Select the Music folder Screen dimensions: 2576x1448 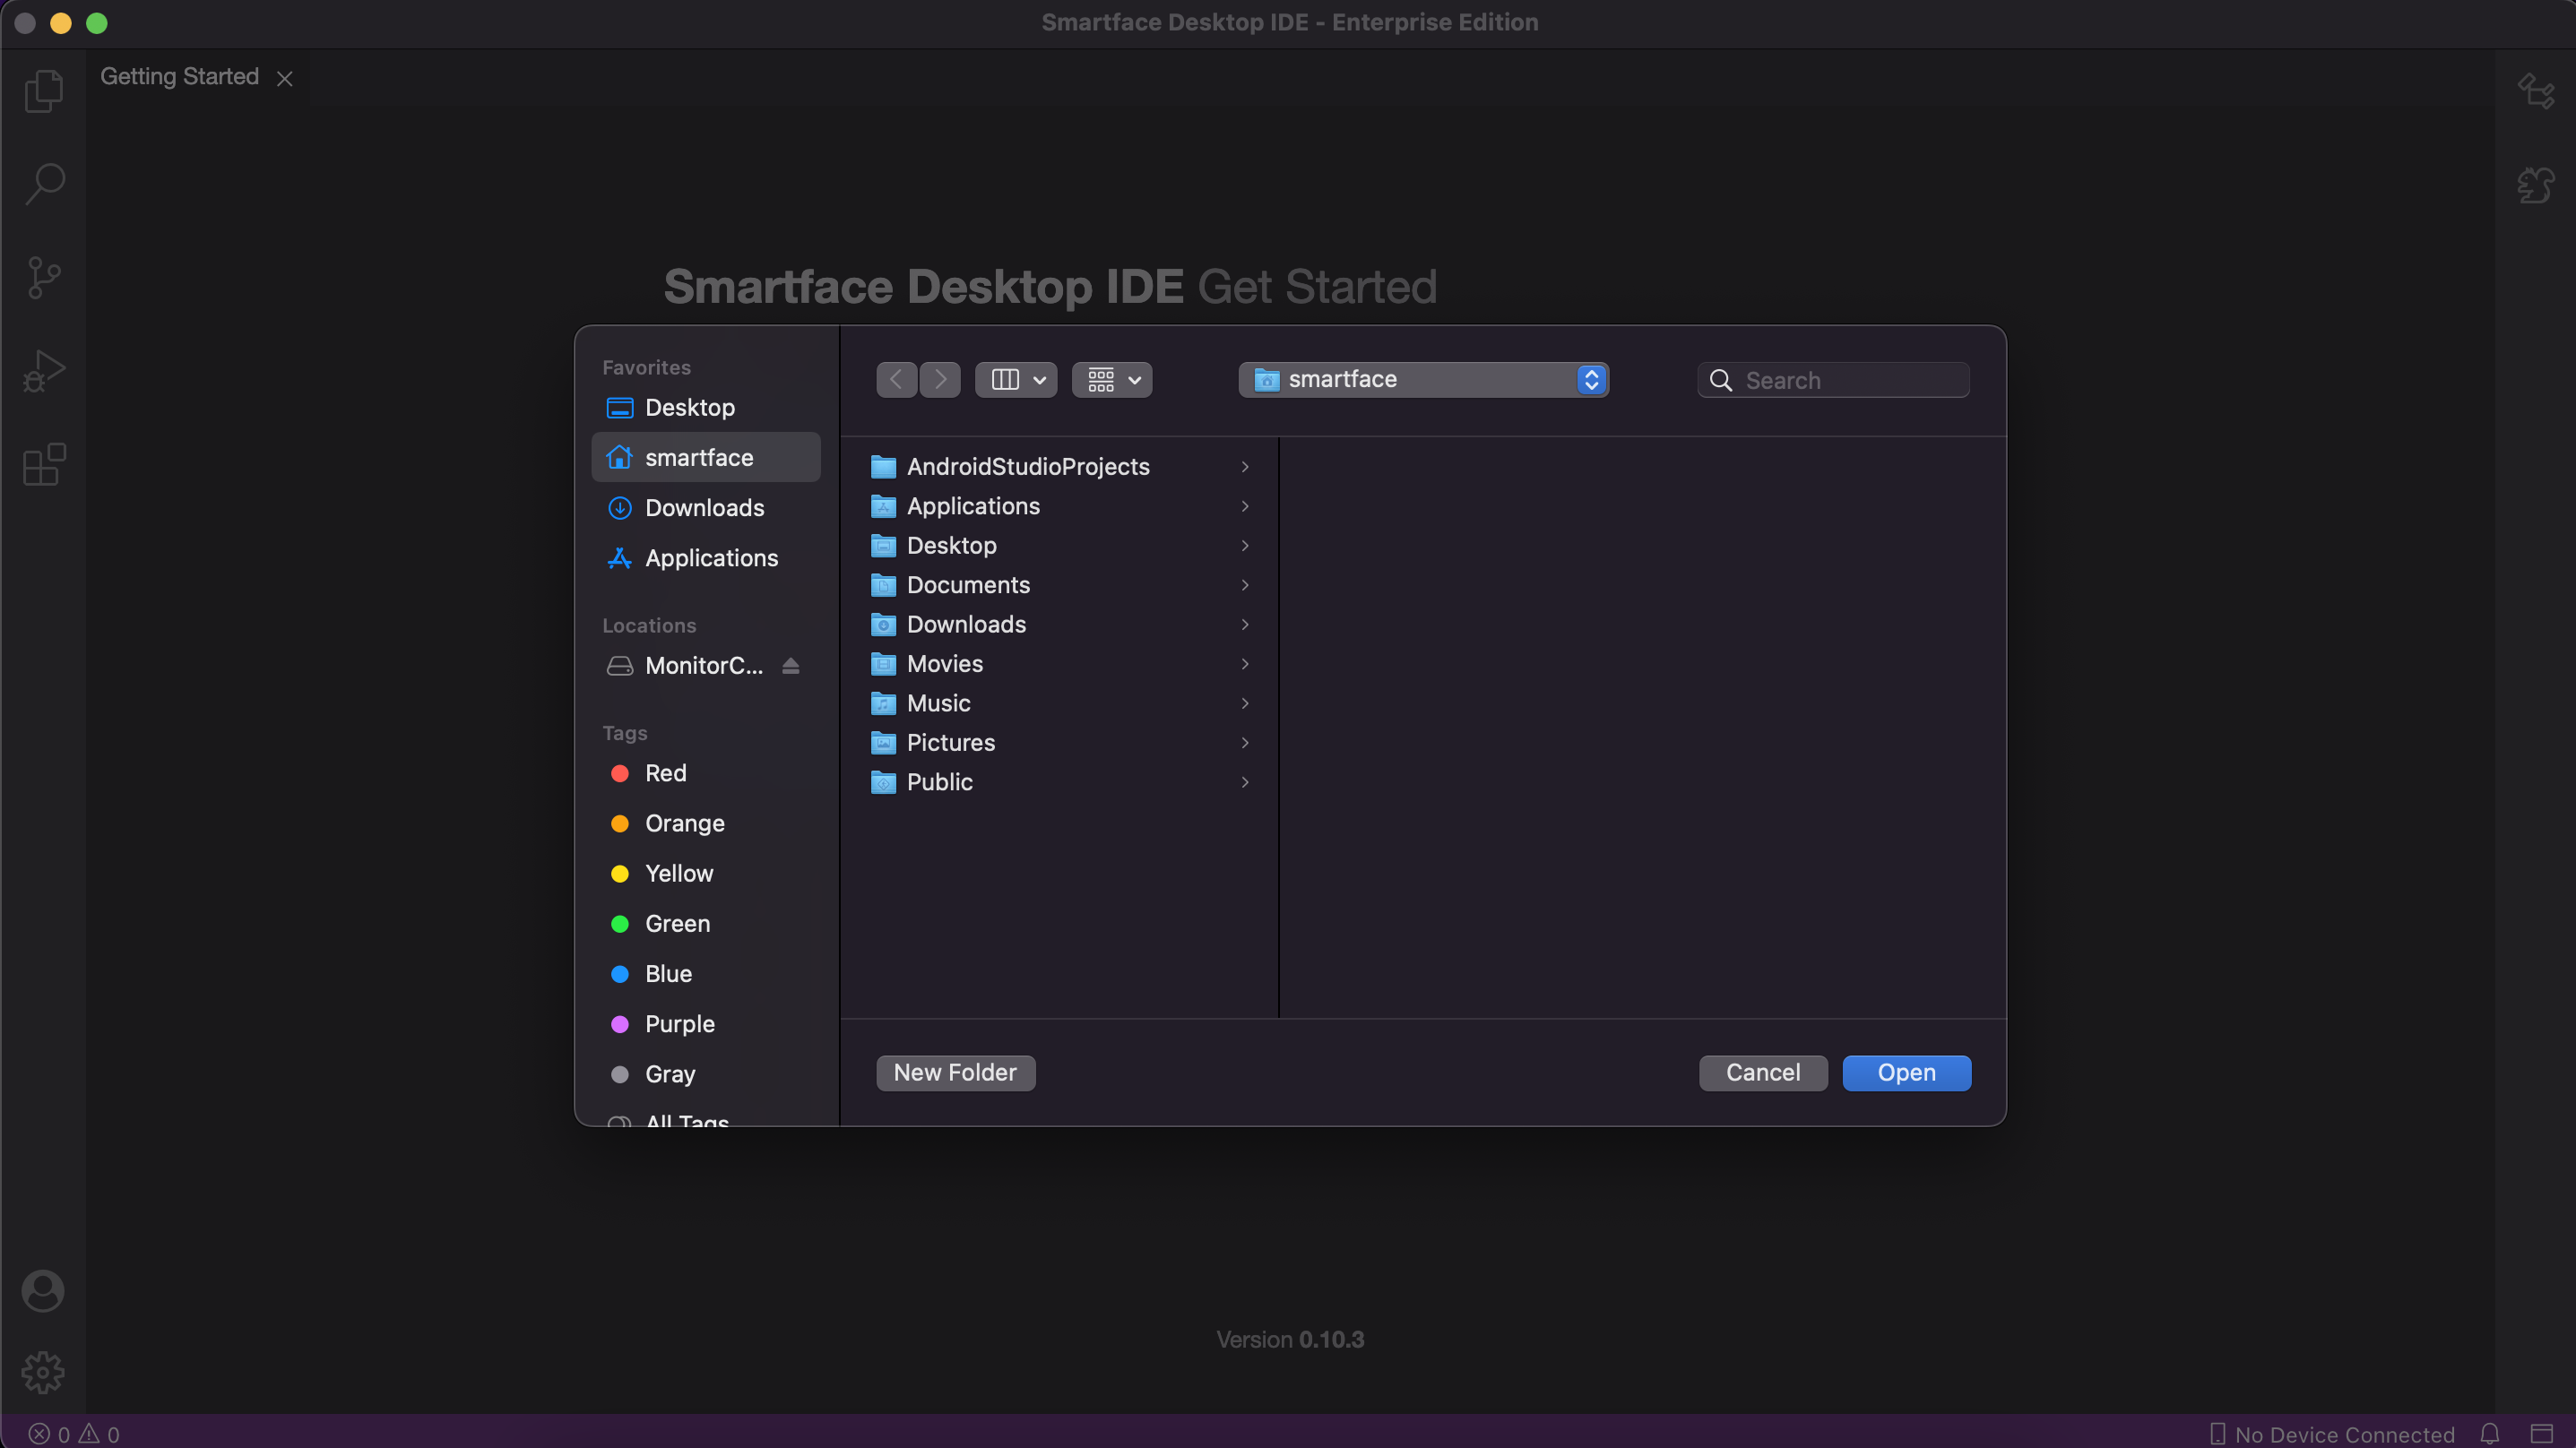pos(1060,704)
